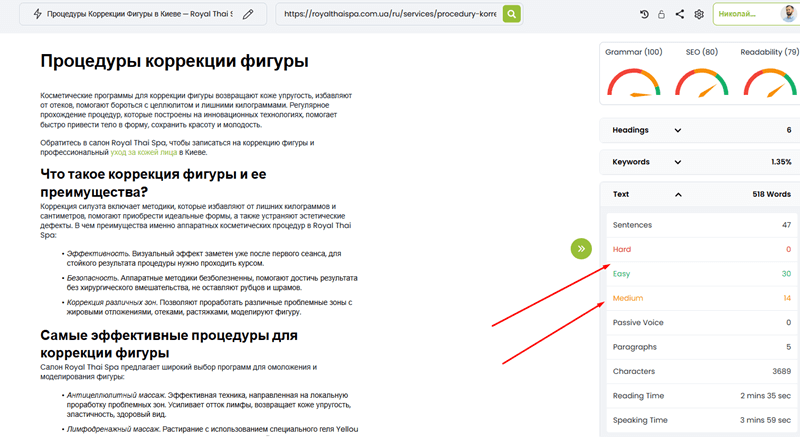Click the 'Эффективность' bullet item
Viewport: 800px width, 437px height.
[x=204, y=259]
